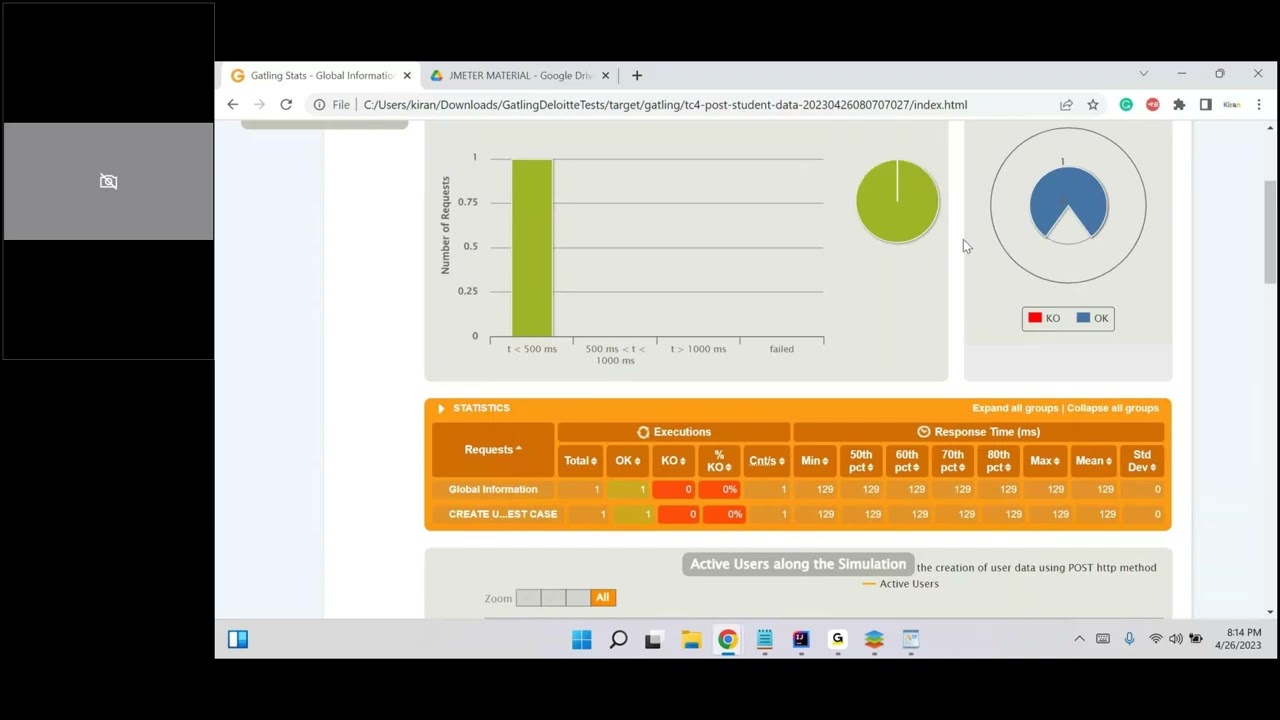Open the layered stack app on the taskbar

point(874,639)
